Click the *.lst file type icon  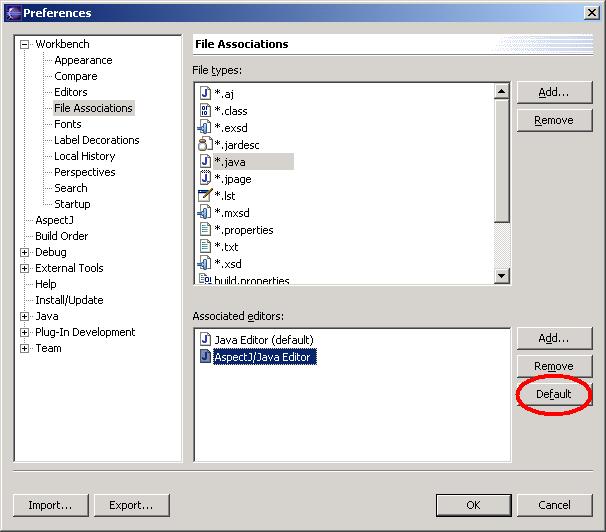point(205,195)
